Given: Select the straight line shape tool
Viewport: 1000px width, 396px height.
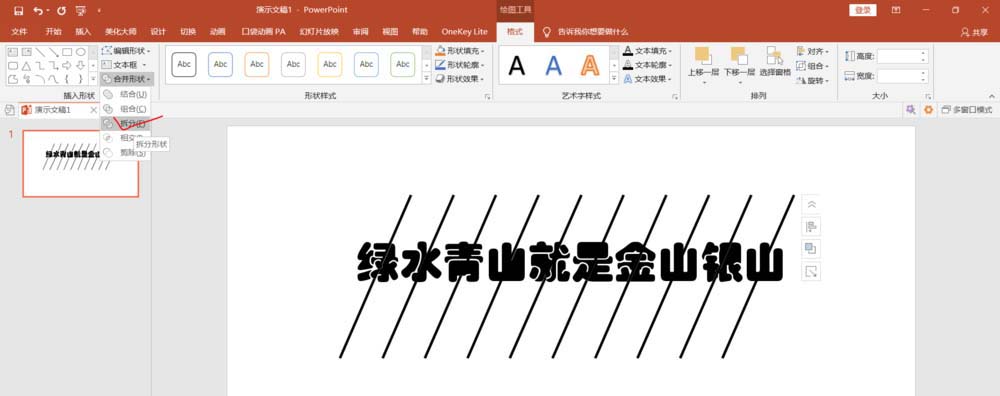Looking at the screenshot, I should coord(40,52).
